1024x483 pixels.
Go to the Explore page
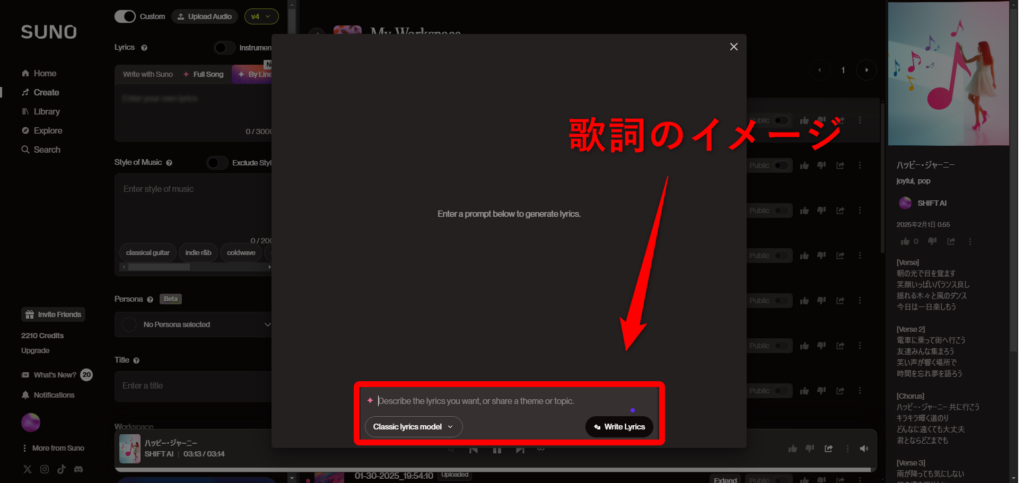[x=47, y=131]
